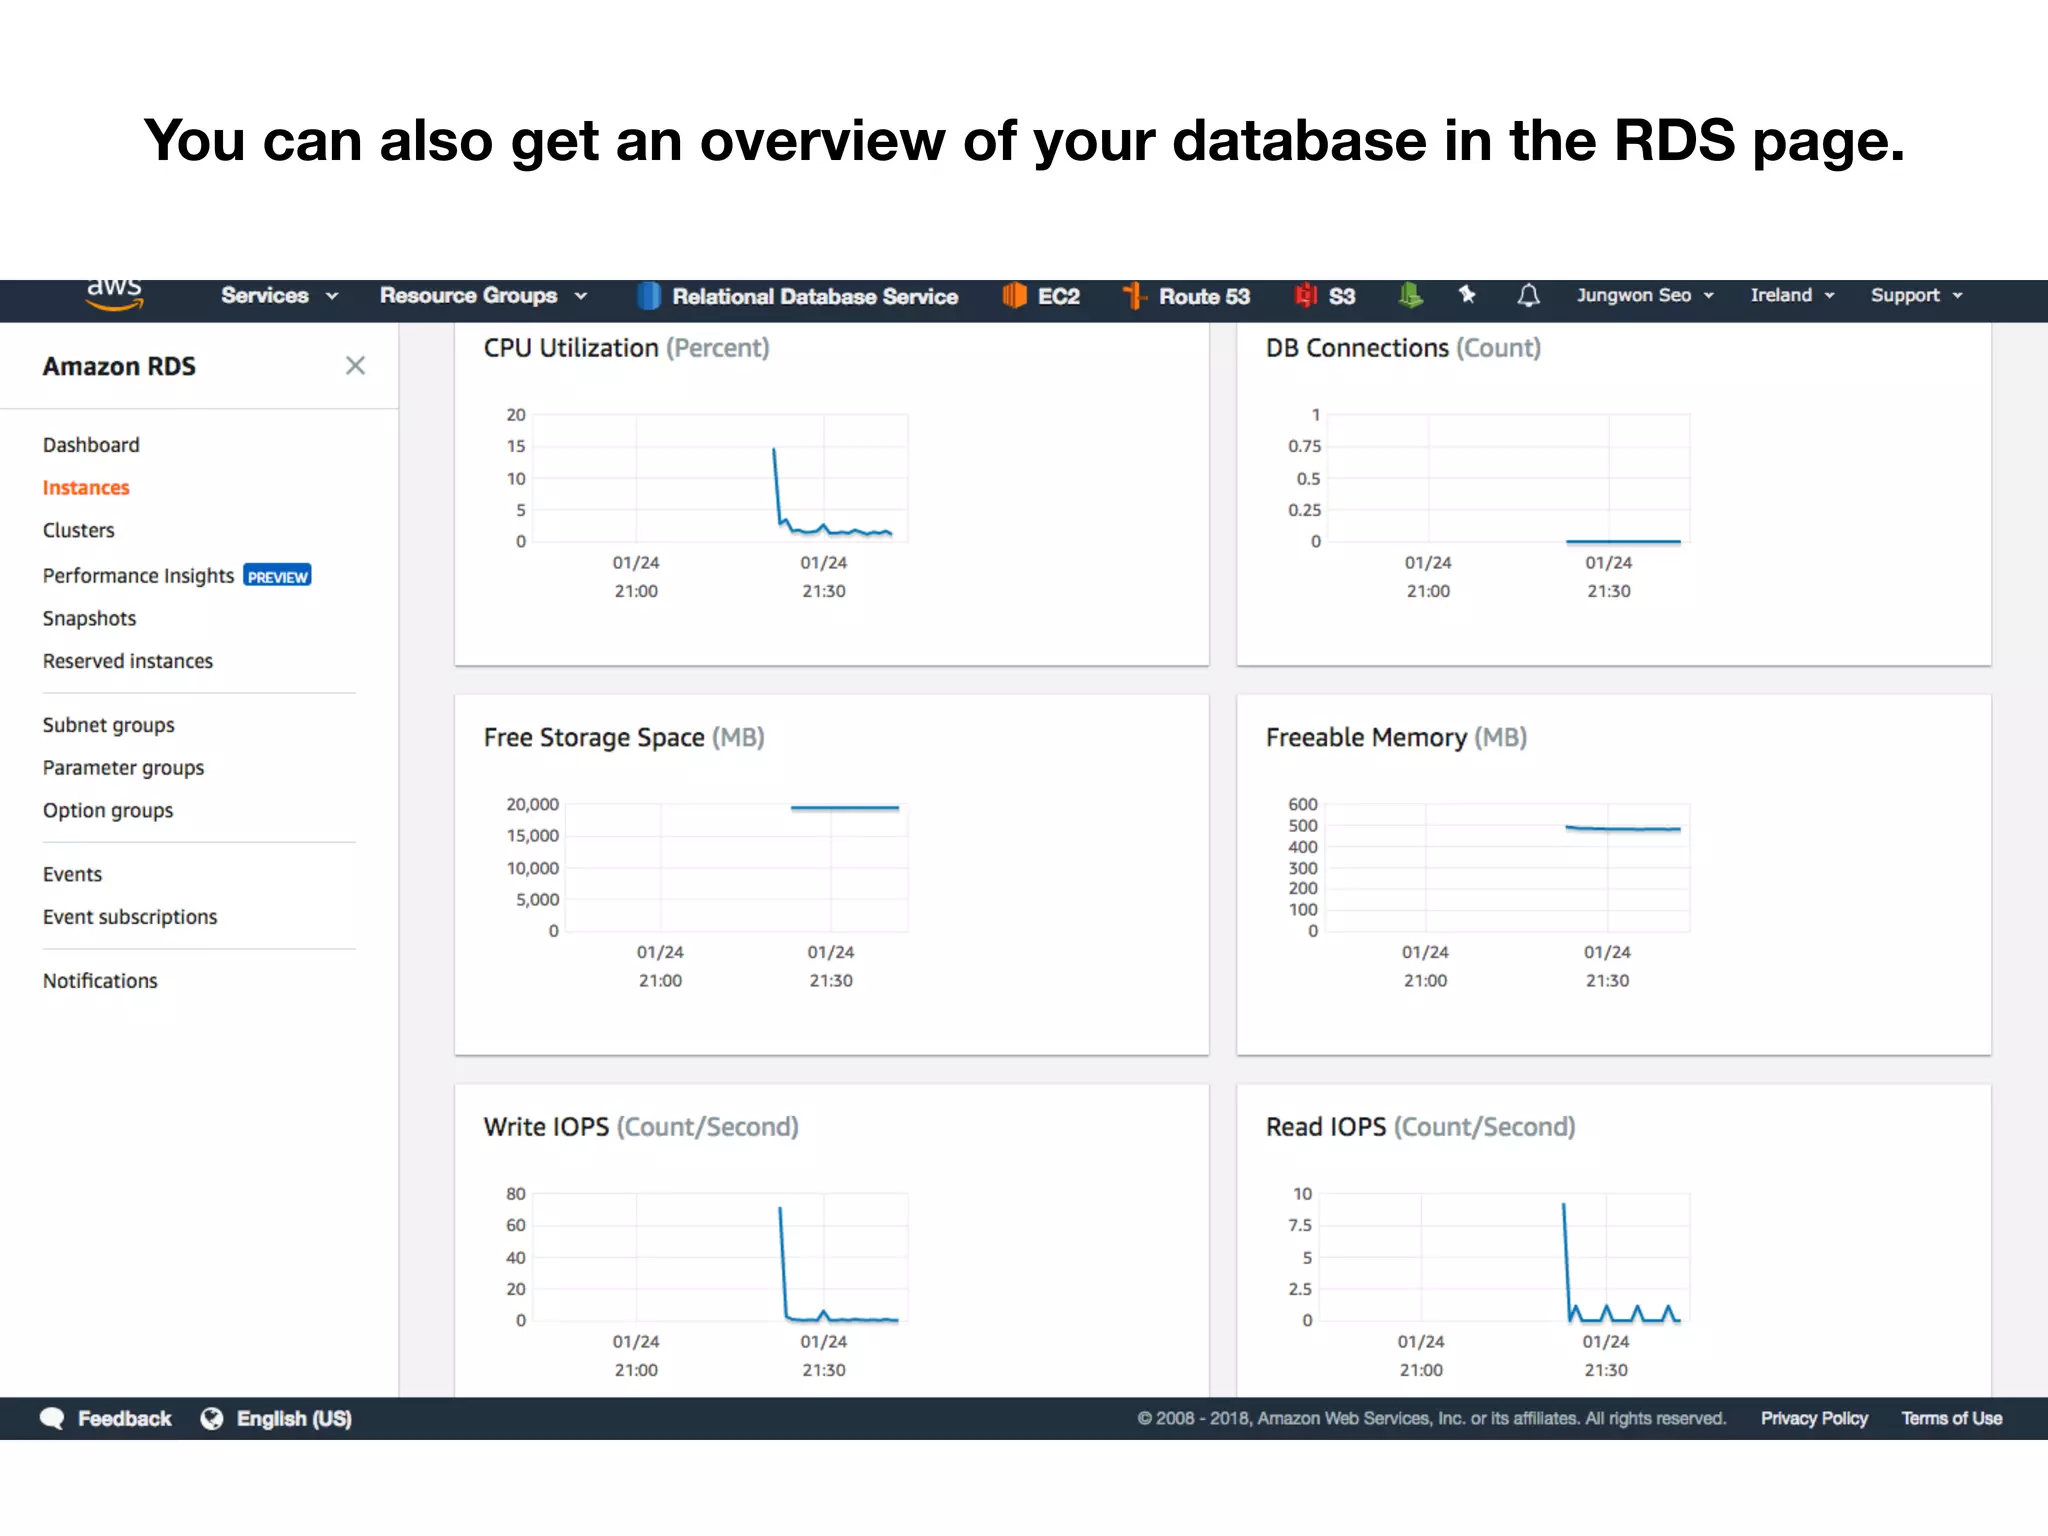Click the Write IOPS (Count/Second) heading
Viewport: 2048px width, 1536px height.
641,1127
